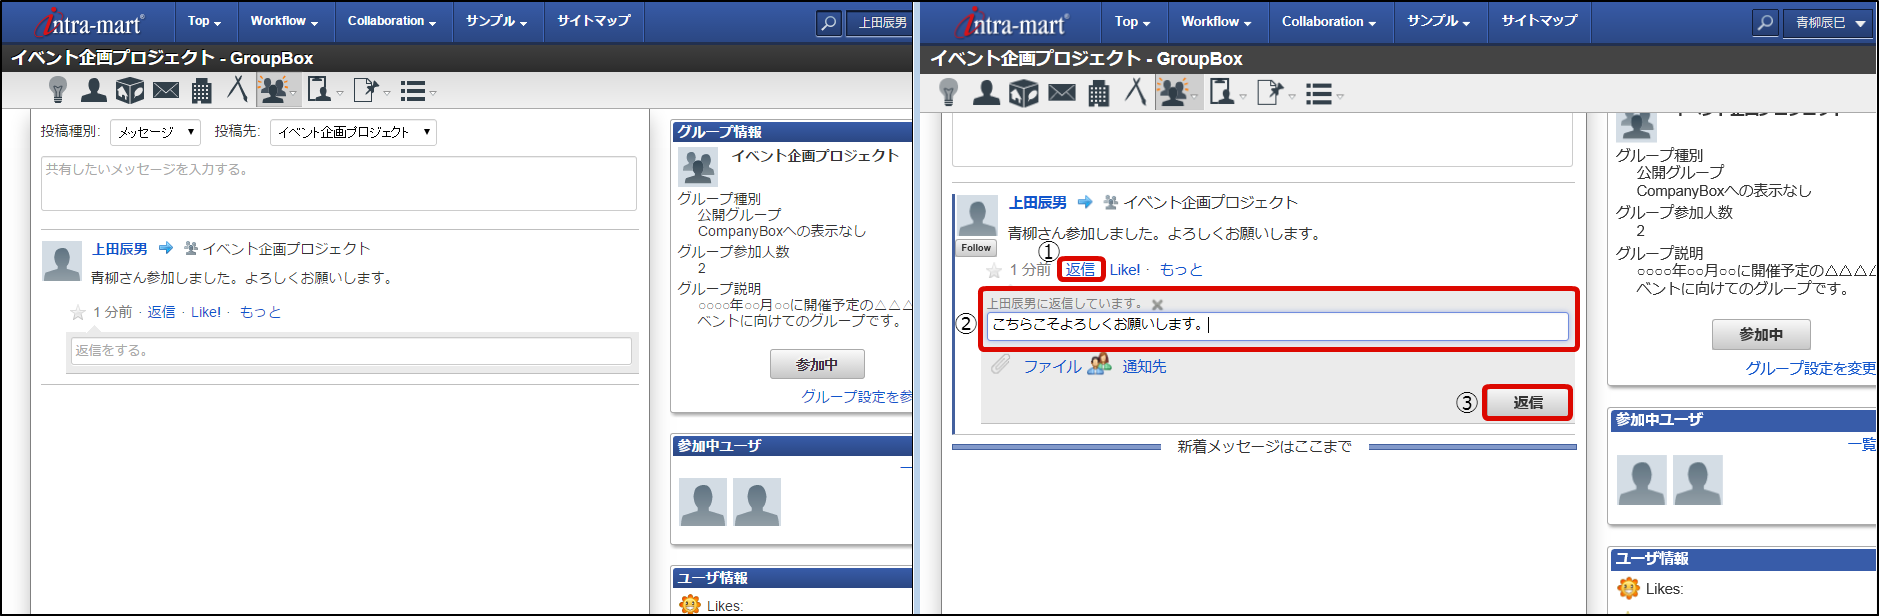The width and height of the screenshot is (1879, 616).
Task: Click the 返信 submit button in right window
Action: (1527, 402)
